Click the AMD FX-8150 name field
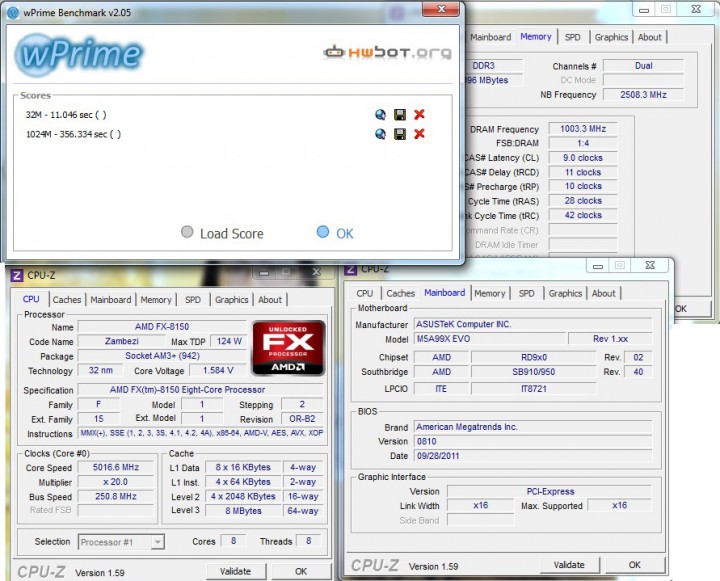720x581 pixels. 162,327
